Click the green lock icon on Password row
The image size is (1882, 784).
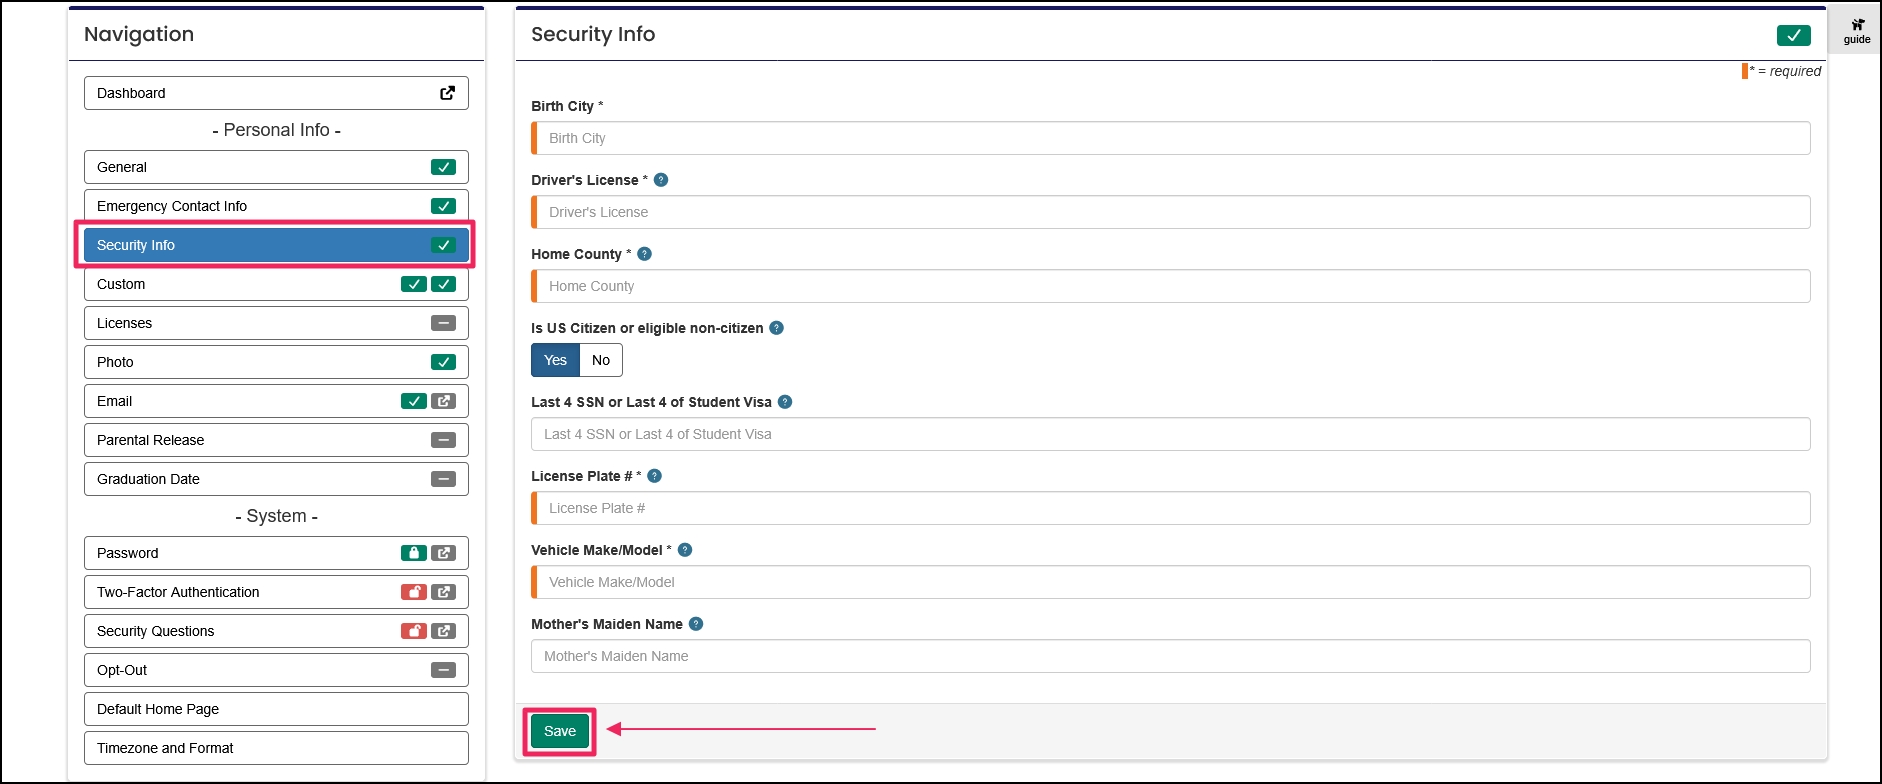pyautogui.click(x=413, y=552)
